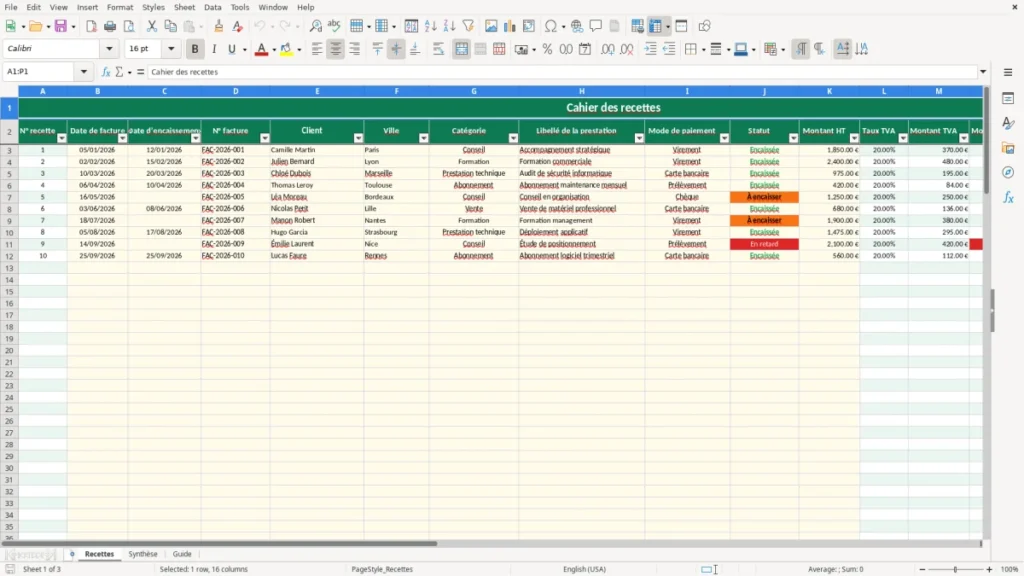Click Sort Ascending icon

(430, 26)
